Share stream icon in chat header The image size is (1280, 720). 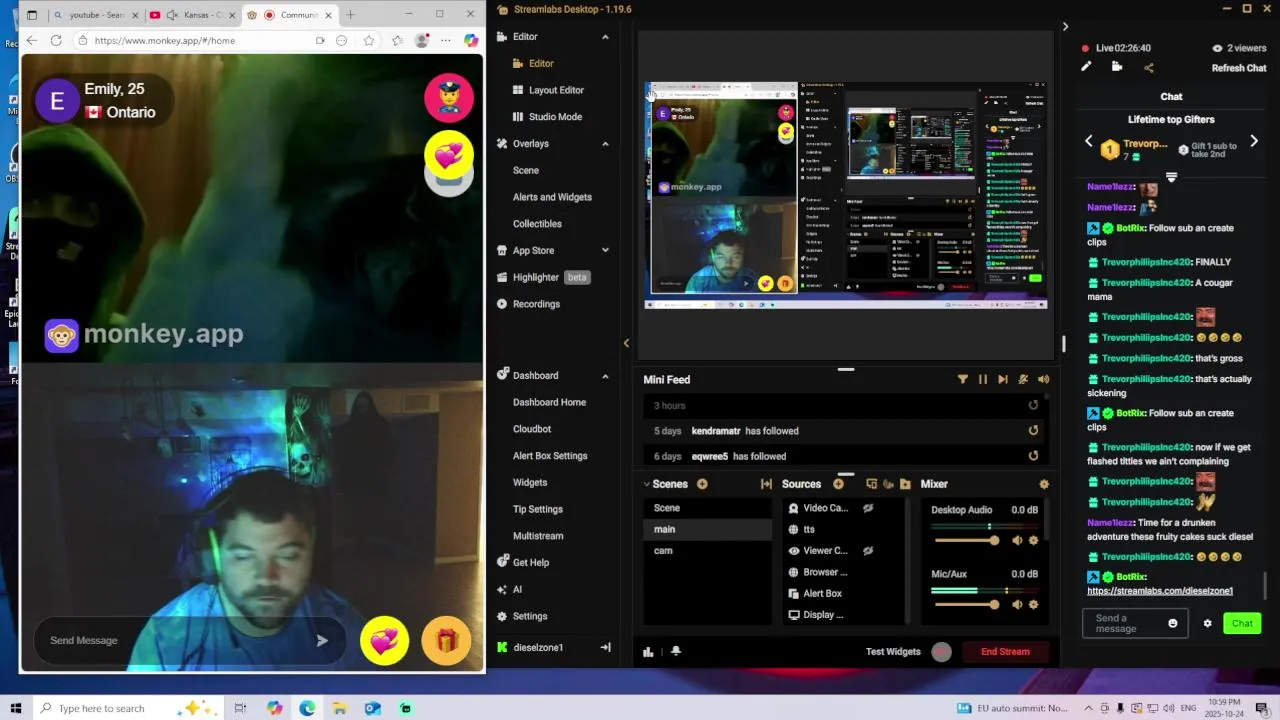(x=1148, y=67)
